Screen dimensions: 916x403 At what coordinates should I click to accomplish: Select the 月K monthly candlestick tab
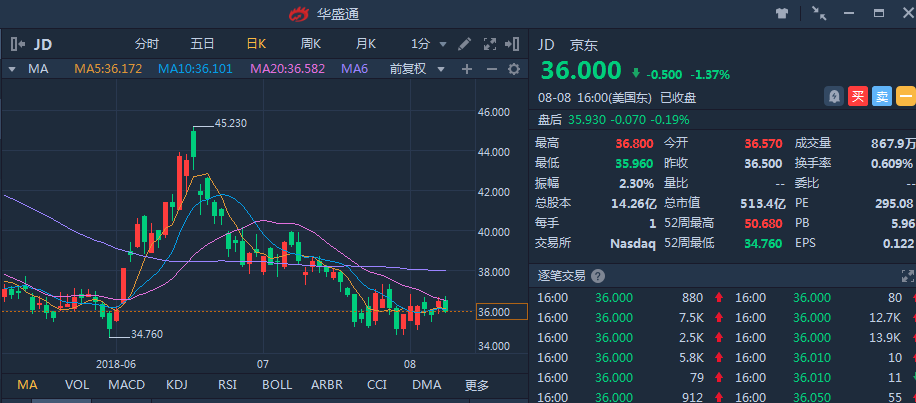pos(366,44)
